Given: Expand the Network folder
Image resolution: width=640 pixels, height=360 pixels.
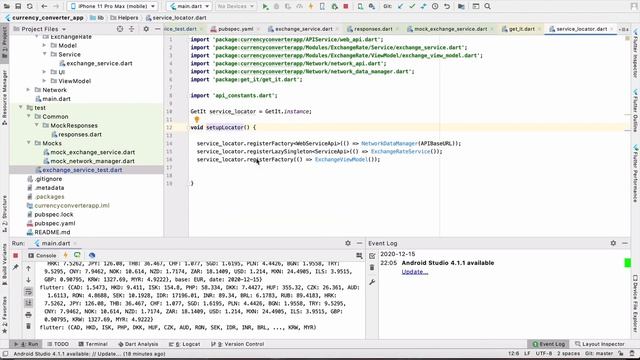Looking at the screenshot, I should click(28, 90).
